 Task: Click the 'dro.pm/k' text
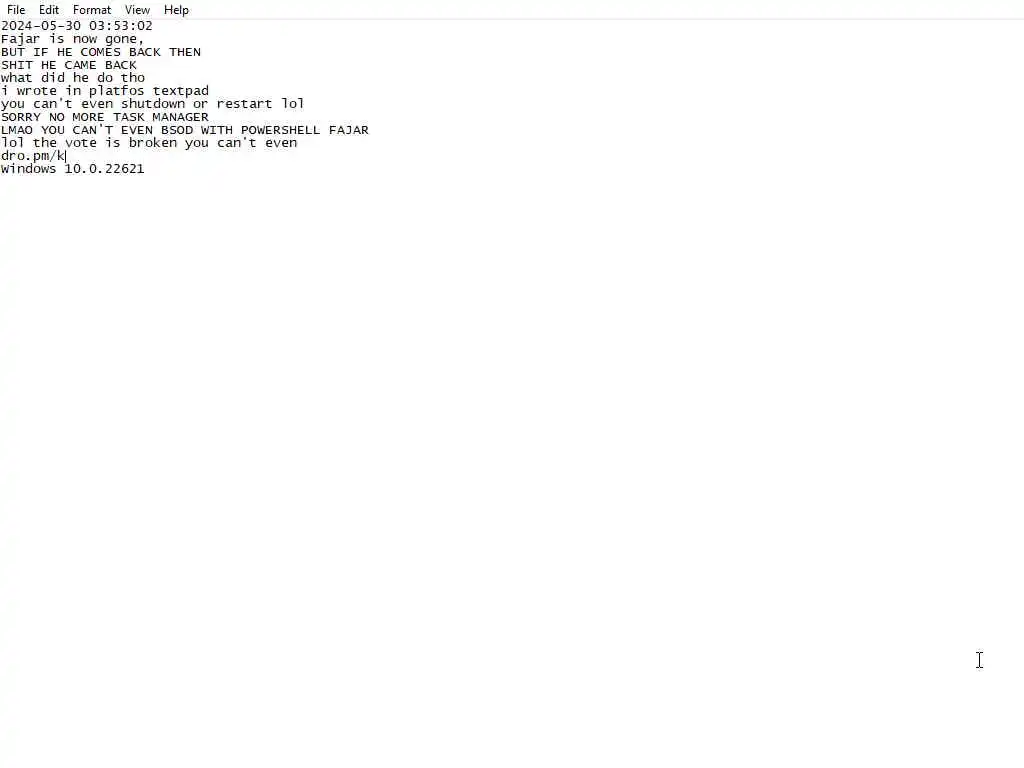33,156
